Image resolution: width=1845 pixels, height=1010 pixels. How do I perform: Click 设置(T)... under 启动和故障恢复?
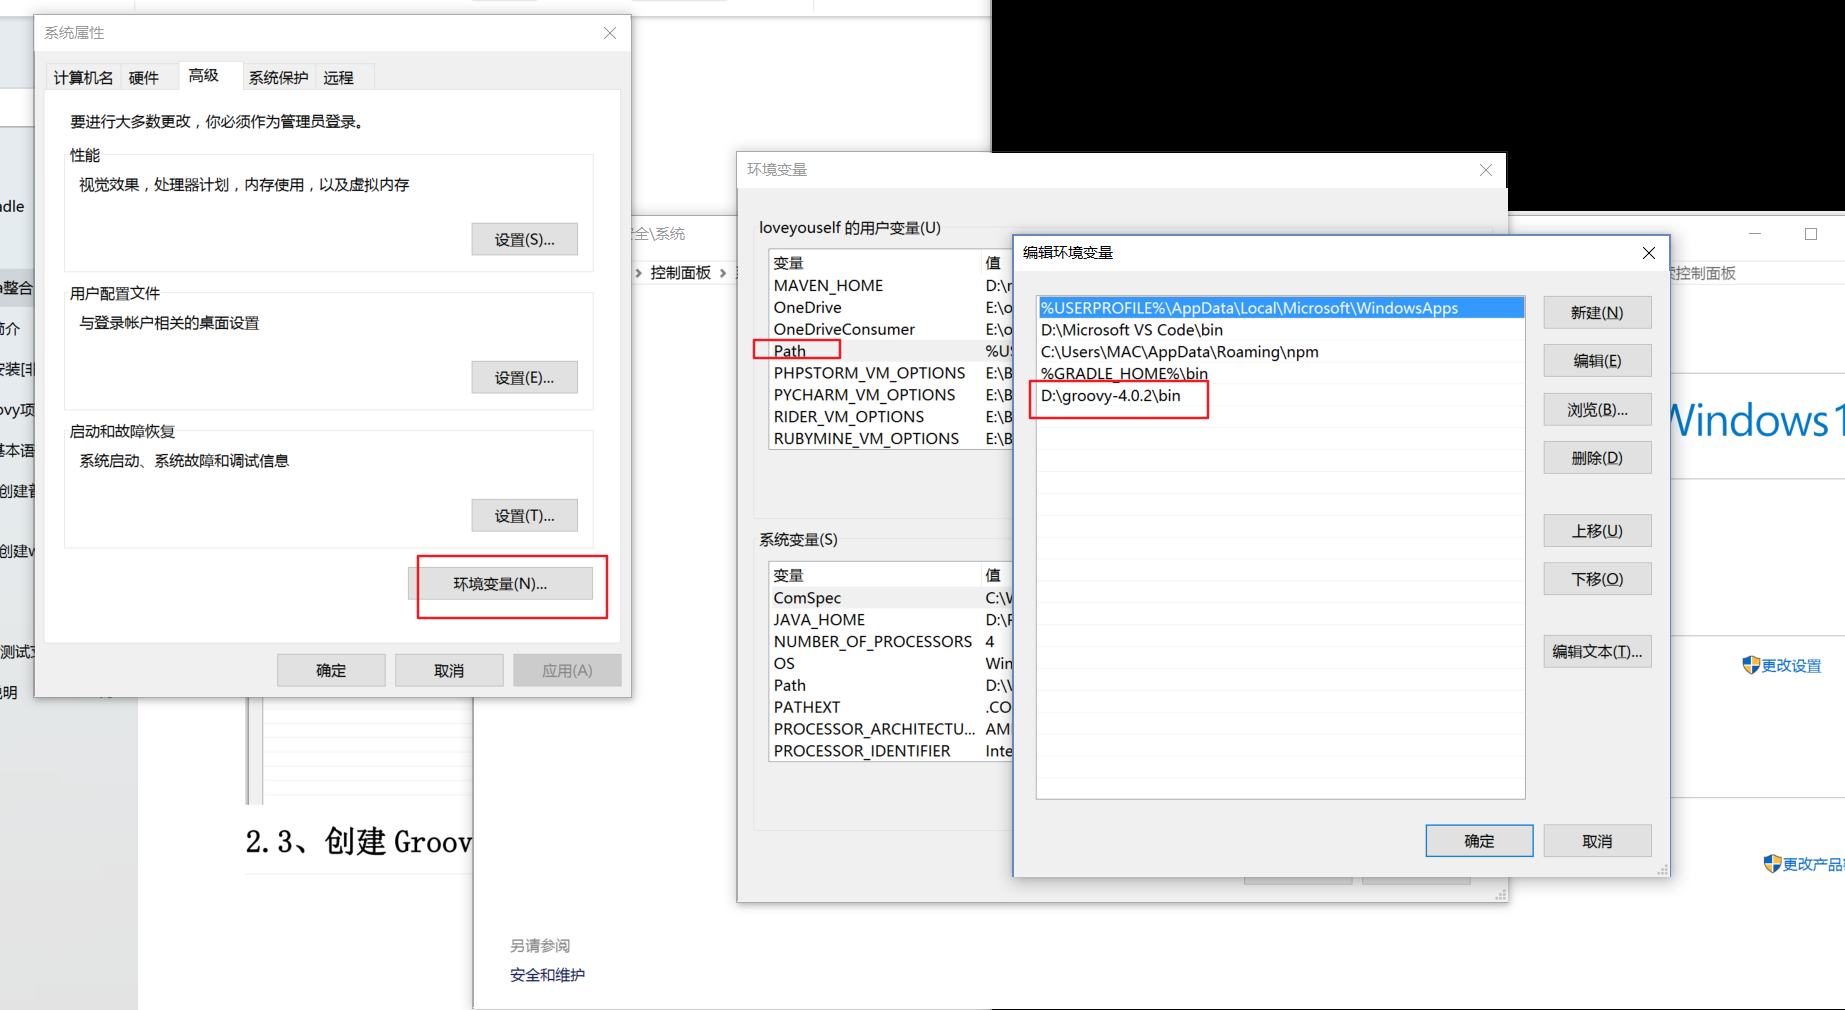click(x=524, y=515)
